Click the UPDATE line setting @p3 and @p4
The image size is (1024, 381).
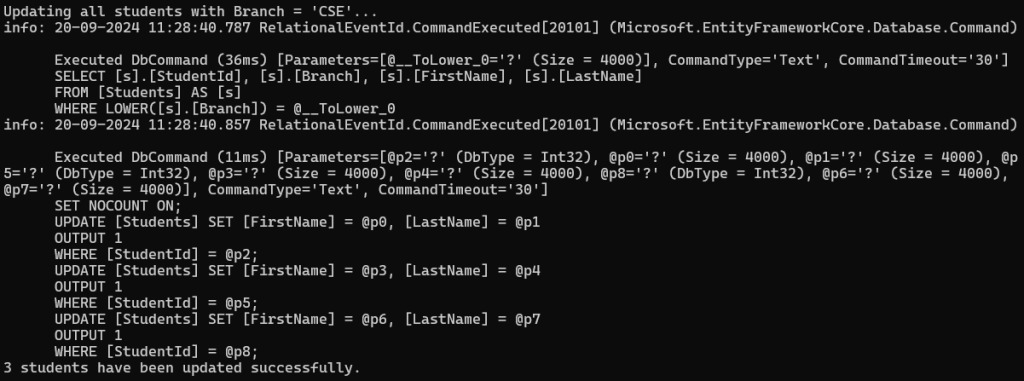click(297, 271)
